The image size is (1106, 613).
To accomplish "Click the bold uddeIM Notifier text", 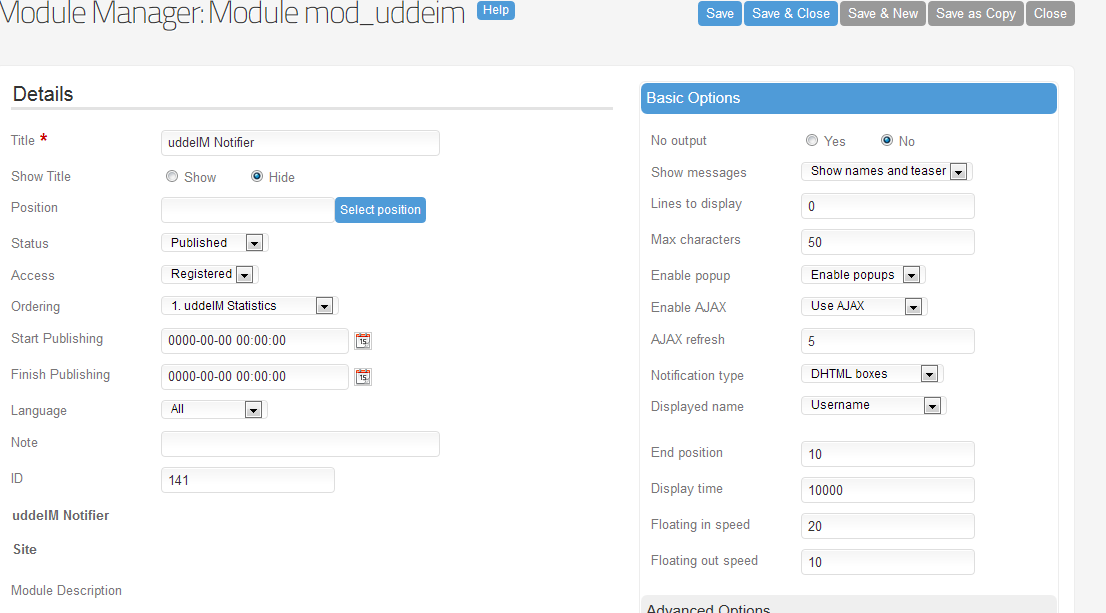I will [x=61, y=516].
